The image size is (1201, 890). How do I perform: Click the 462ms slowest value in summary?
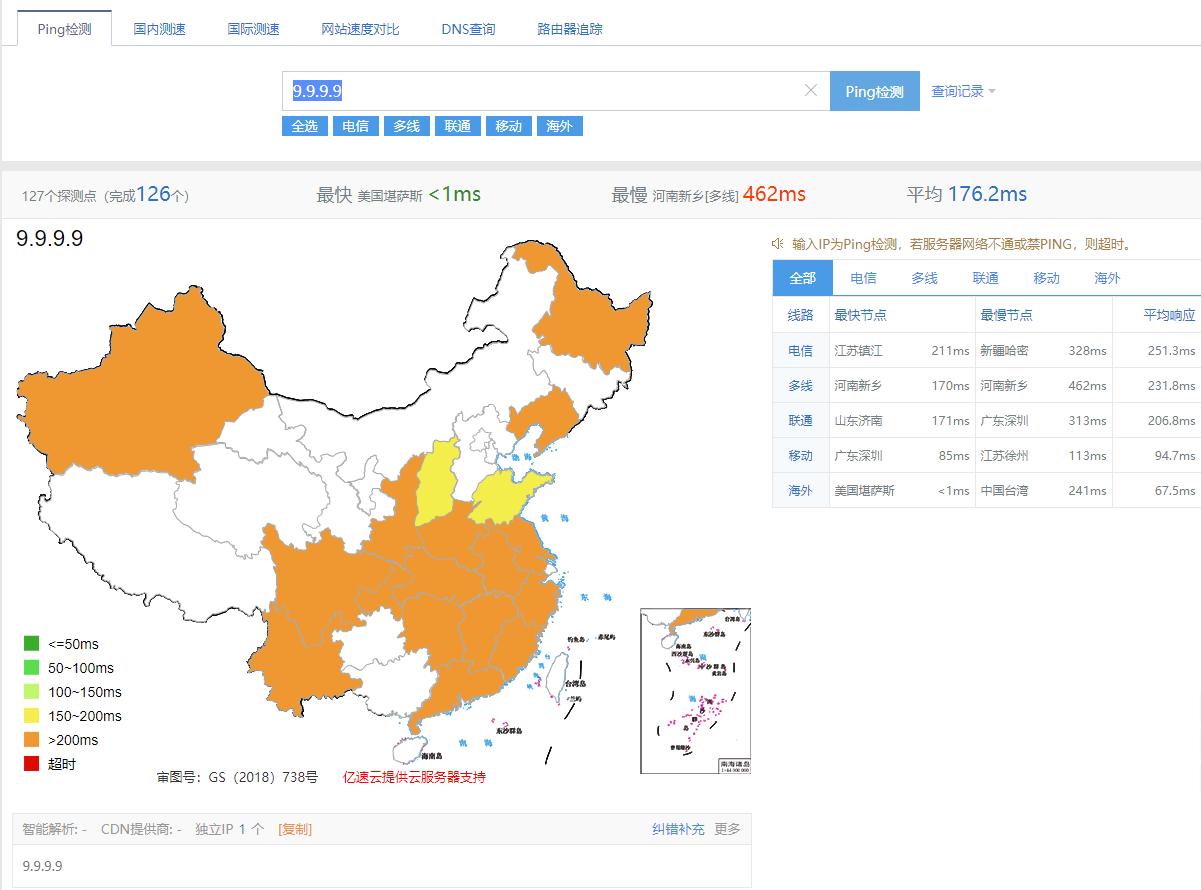(774, 194)
